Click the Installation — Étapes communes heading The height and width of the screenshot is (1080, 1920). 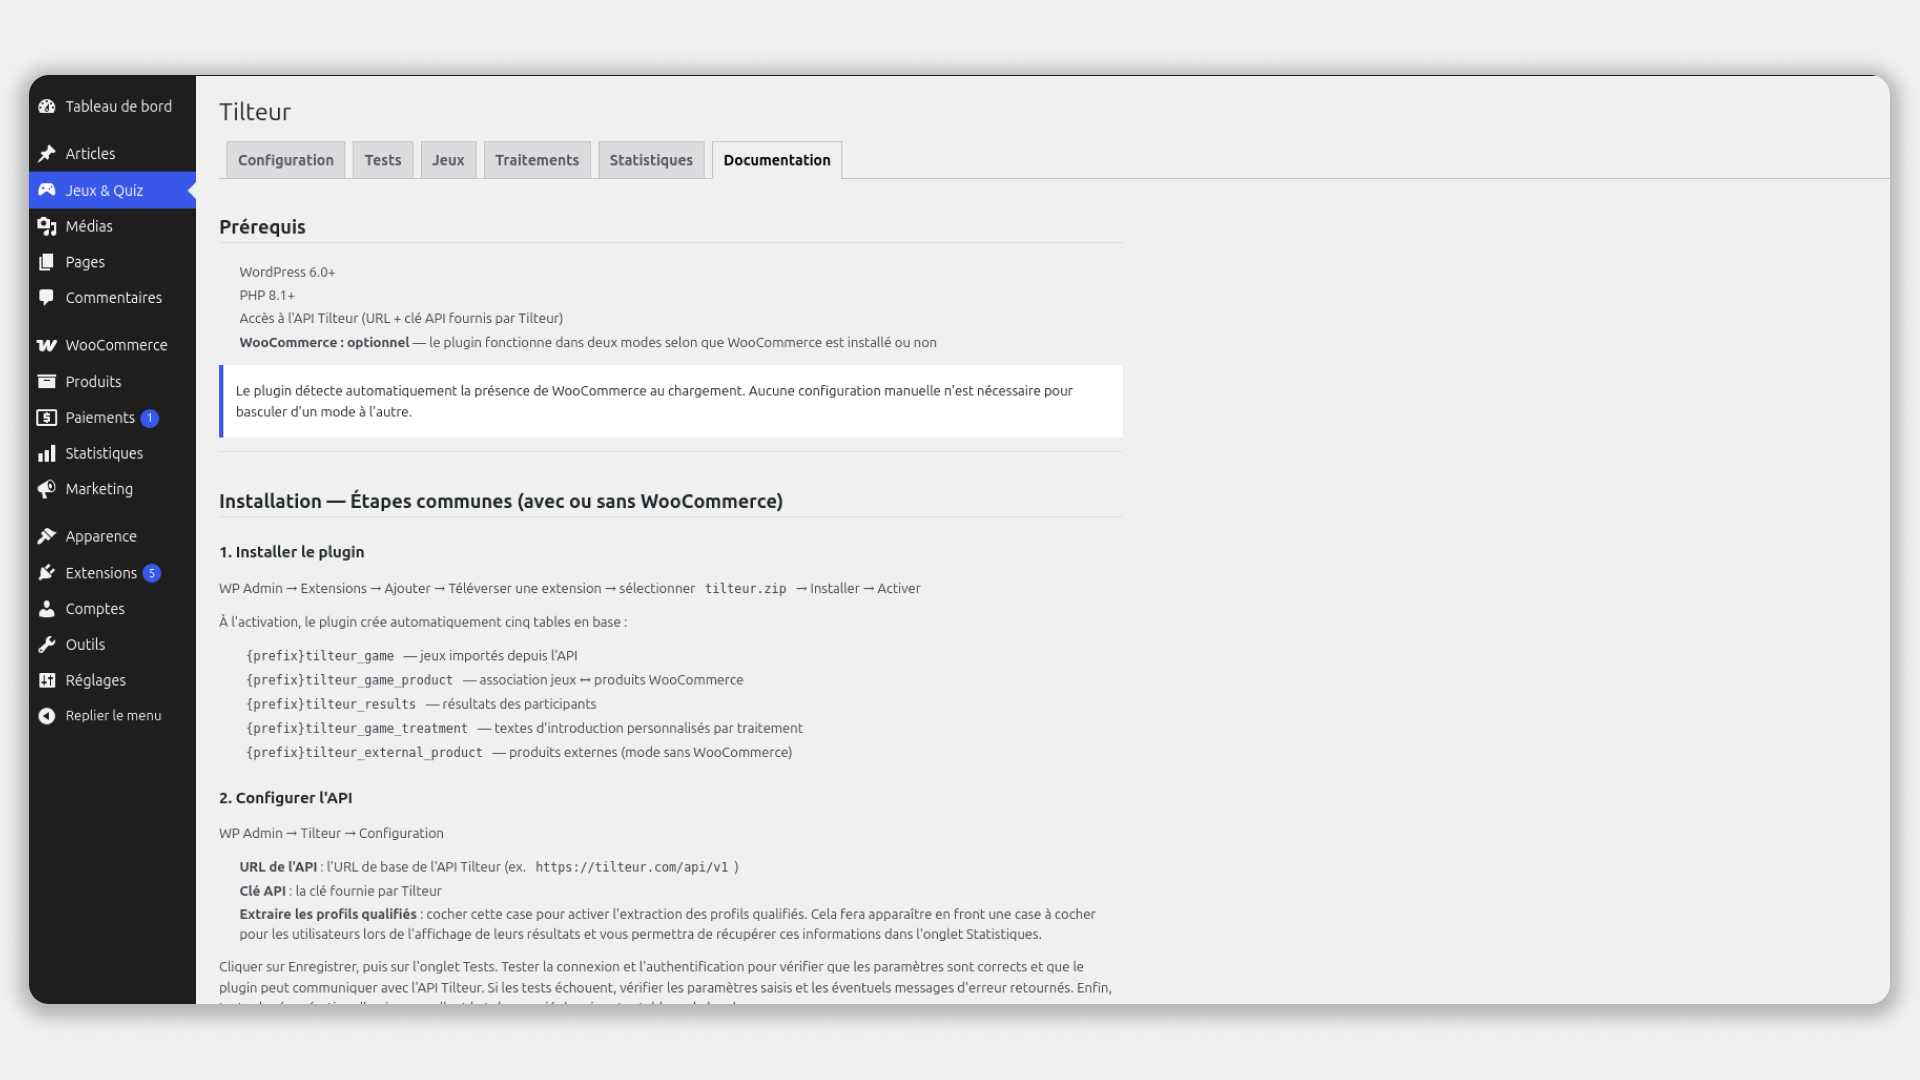coord(501,501)
